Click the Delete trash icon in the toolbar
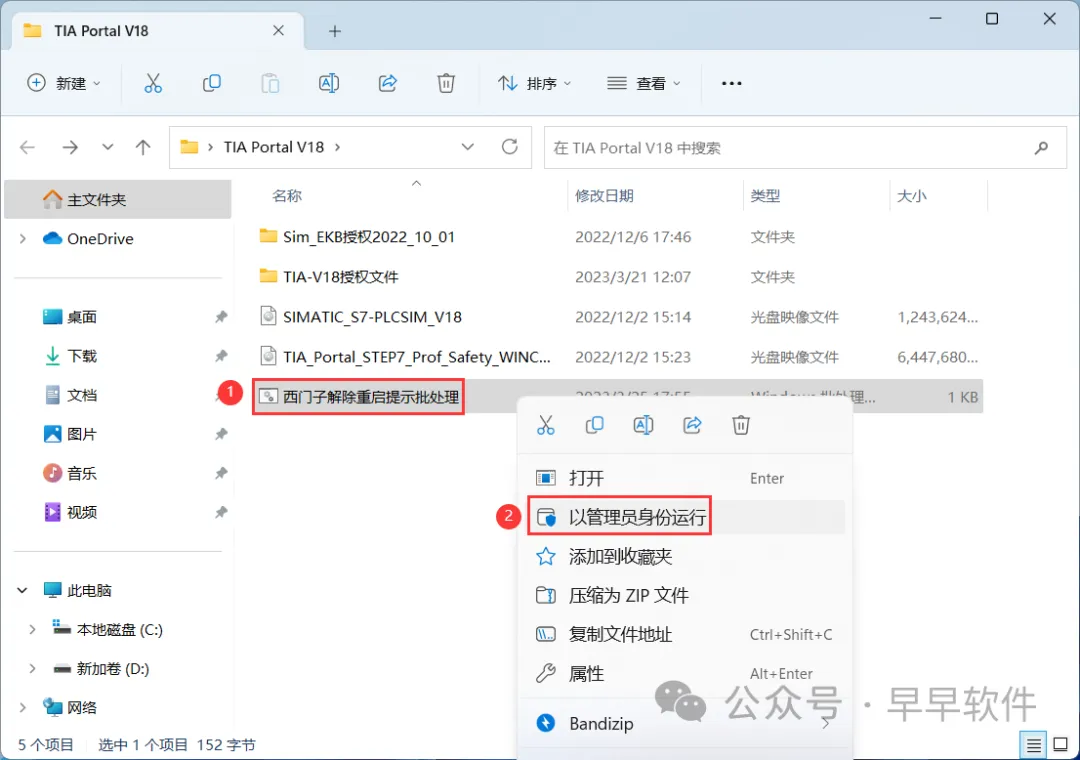Screen dimensions: 1080x760 [446, 83]
